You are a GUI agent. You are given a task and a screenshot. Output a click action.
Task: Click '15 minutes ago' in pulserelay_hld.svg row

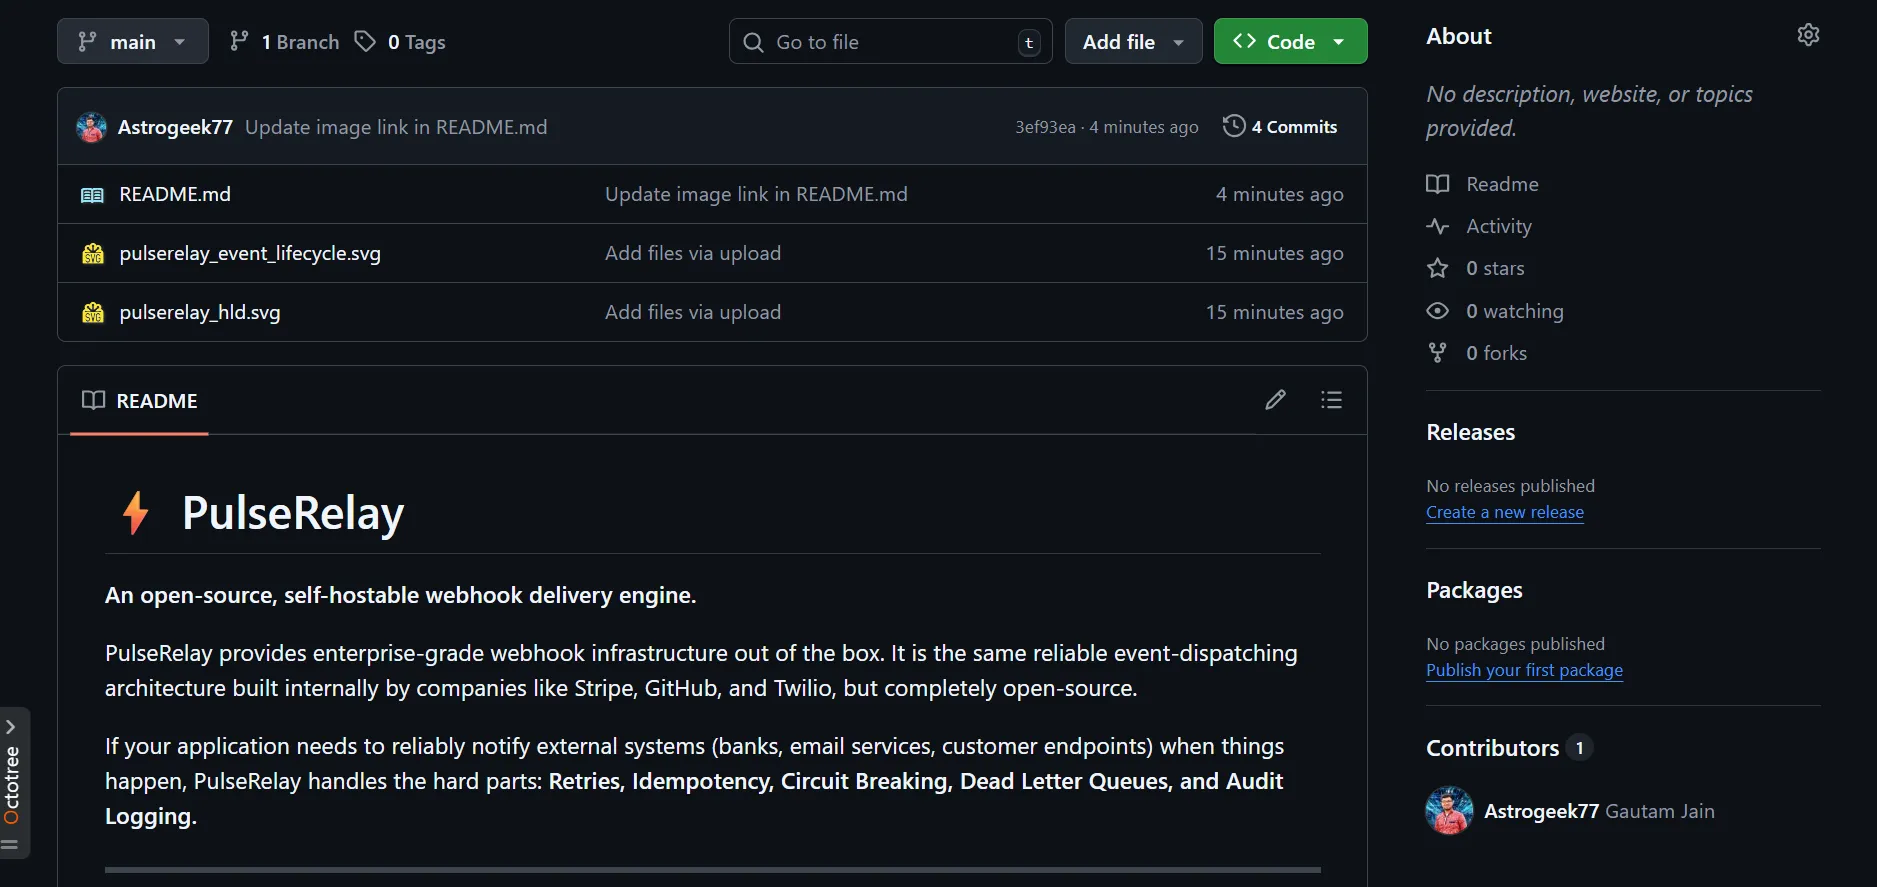point(1274,312)
